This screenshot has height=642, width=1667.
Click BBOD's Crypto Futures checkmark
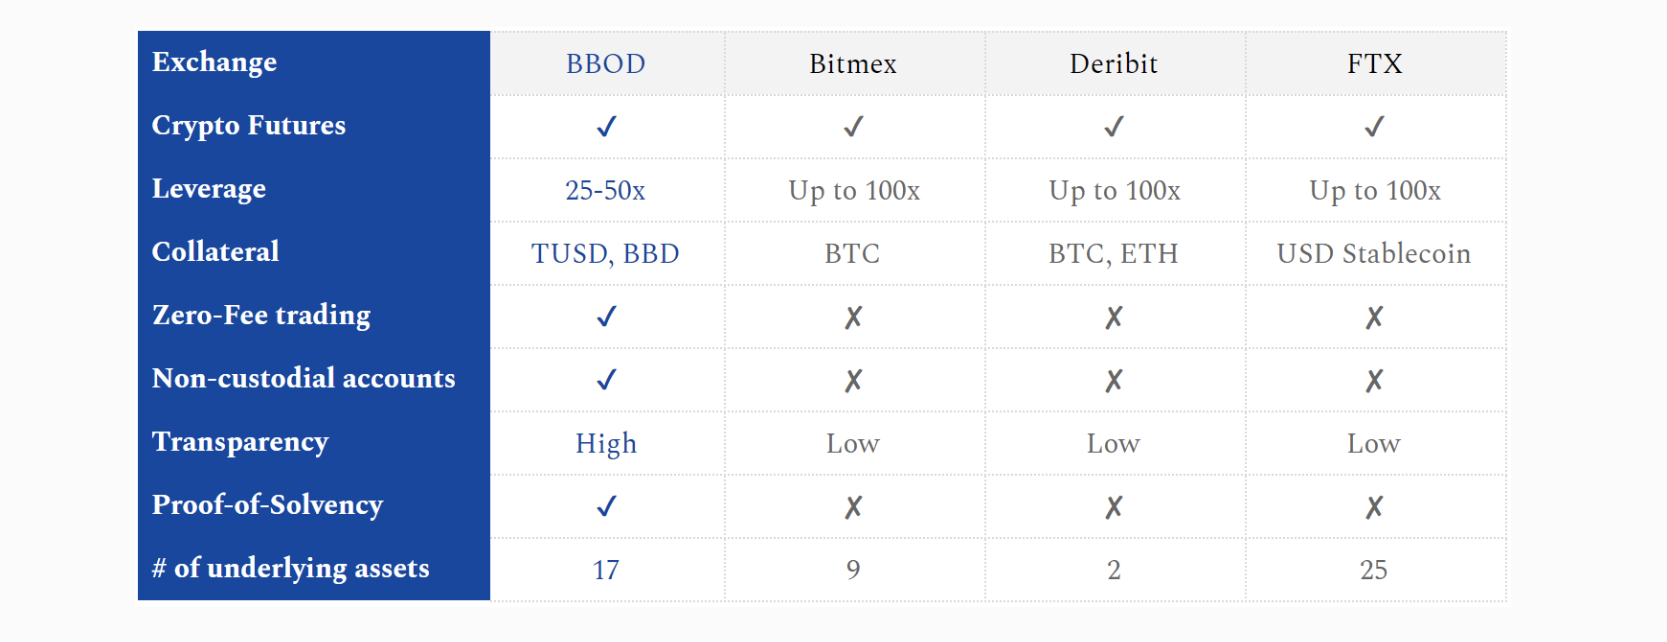[x=606, y=127]
